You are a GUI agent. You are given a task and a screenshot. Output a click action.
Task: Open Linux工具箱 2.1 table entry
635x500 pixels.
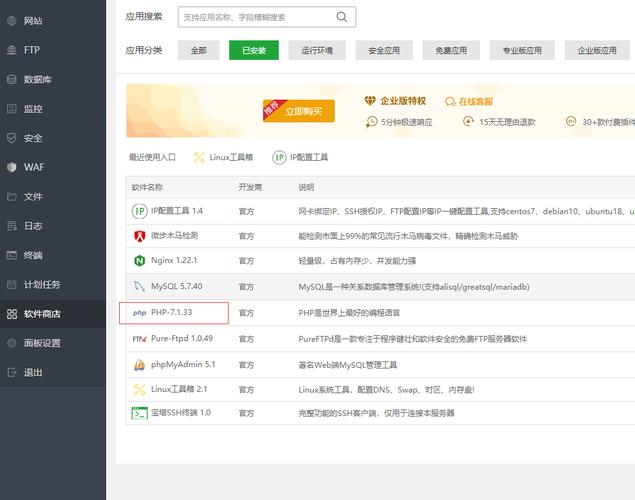coord(179,389)
